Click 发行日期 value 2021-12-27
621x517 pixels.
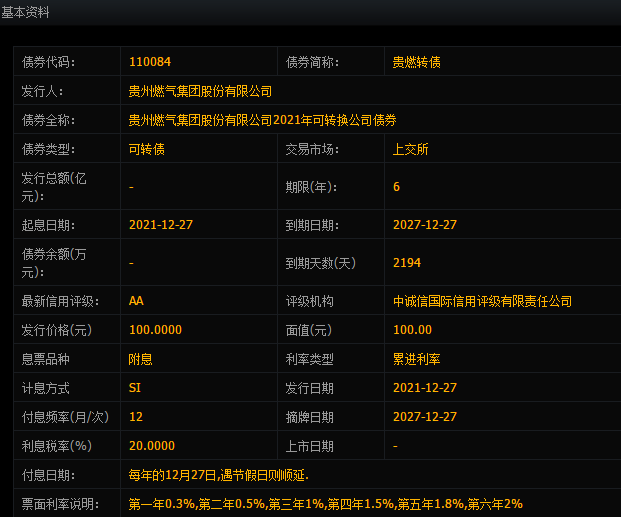pos(425,387)
